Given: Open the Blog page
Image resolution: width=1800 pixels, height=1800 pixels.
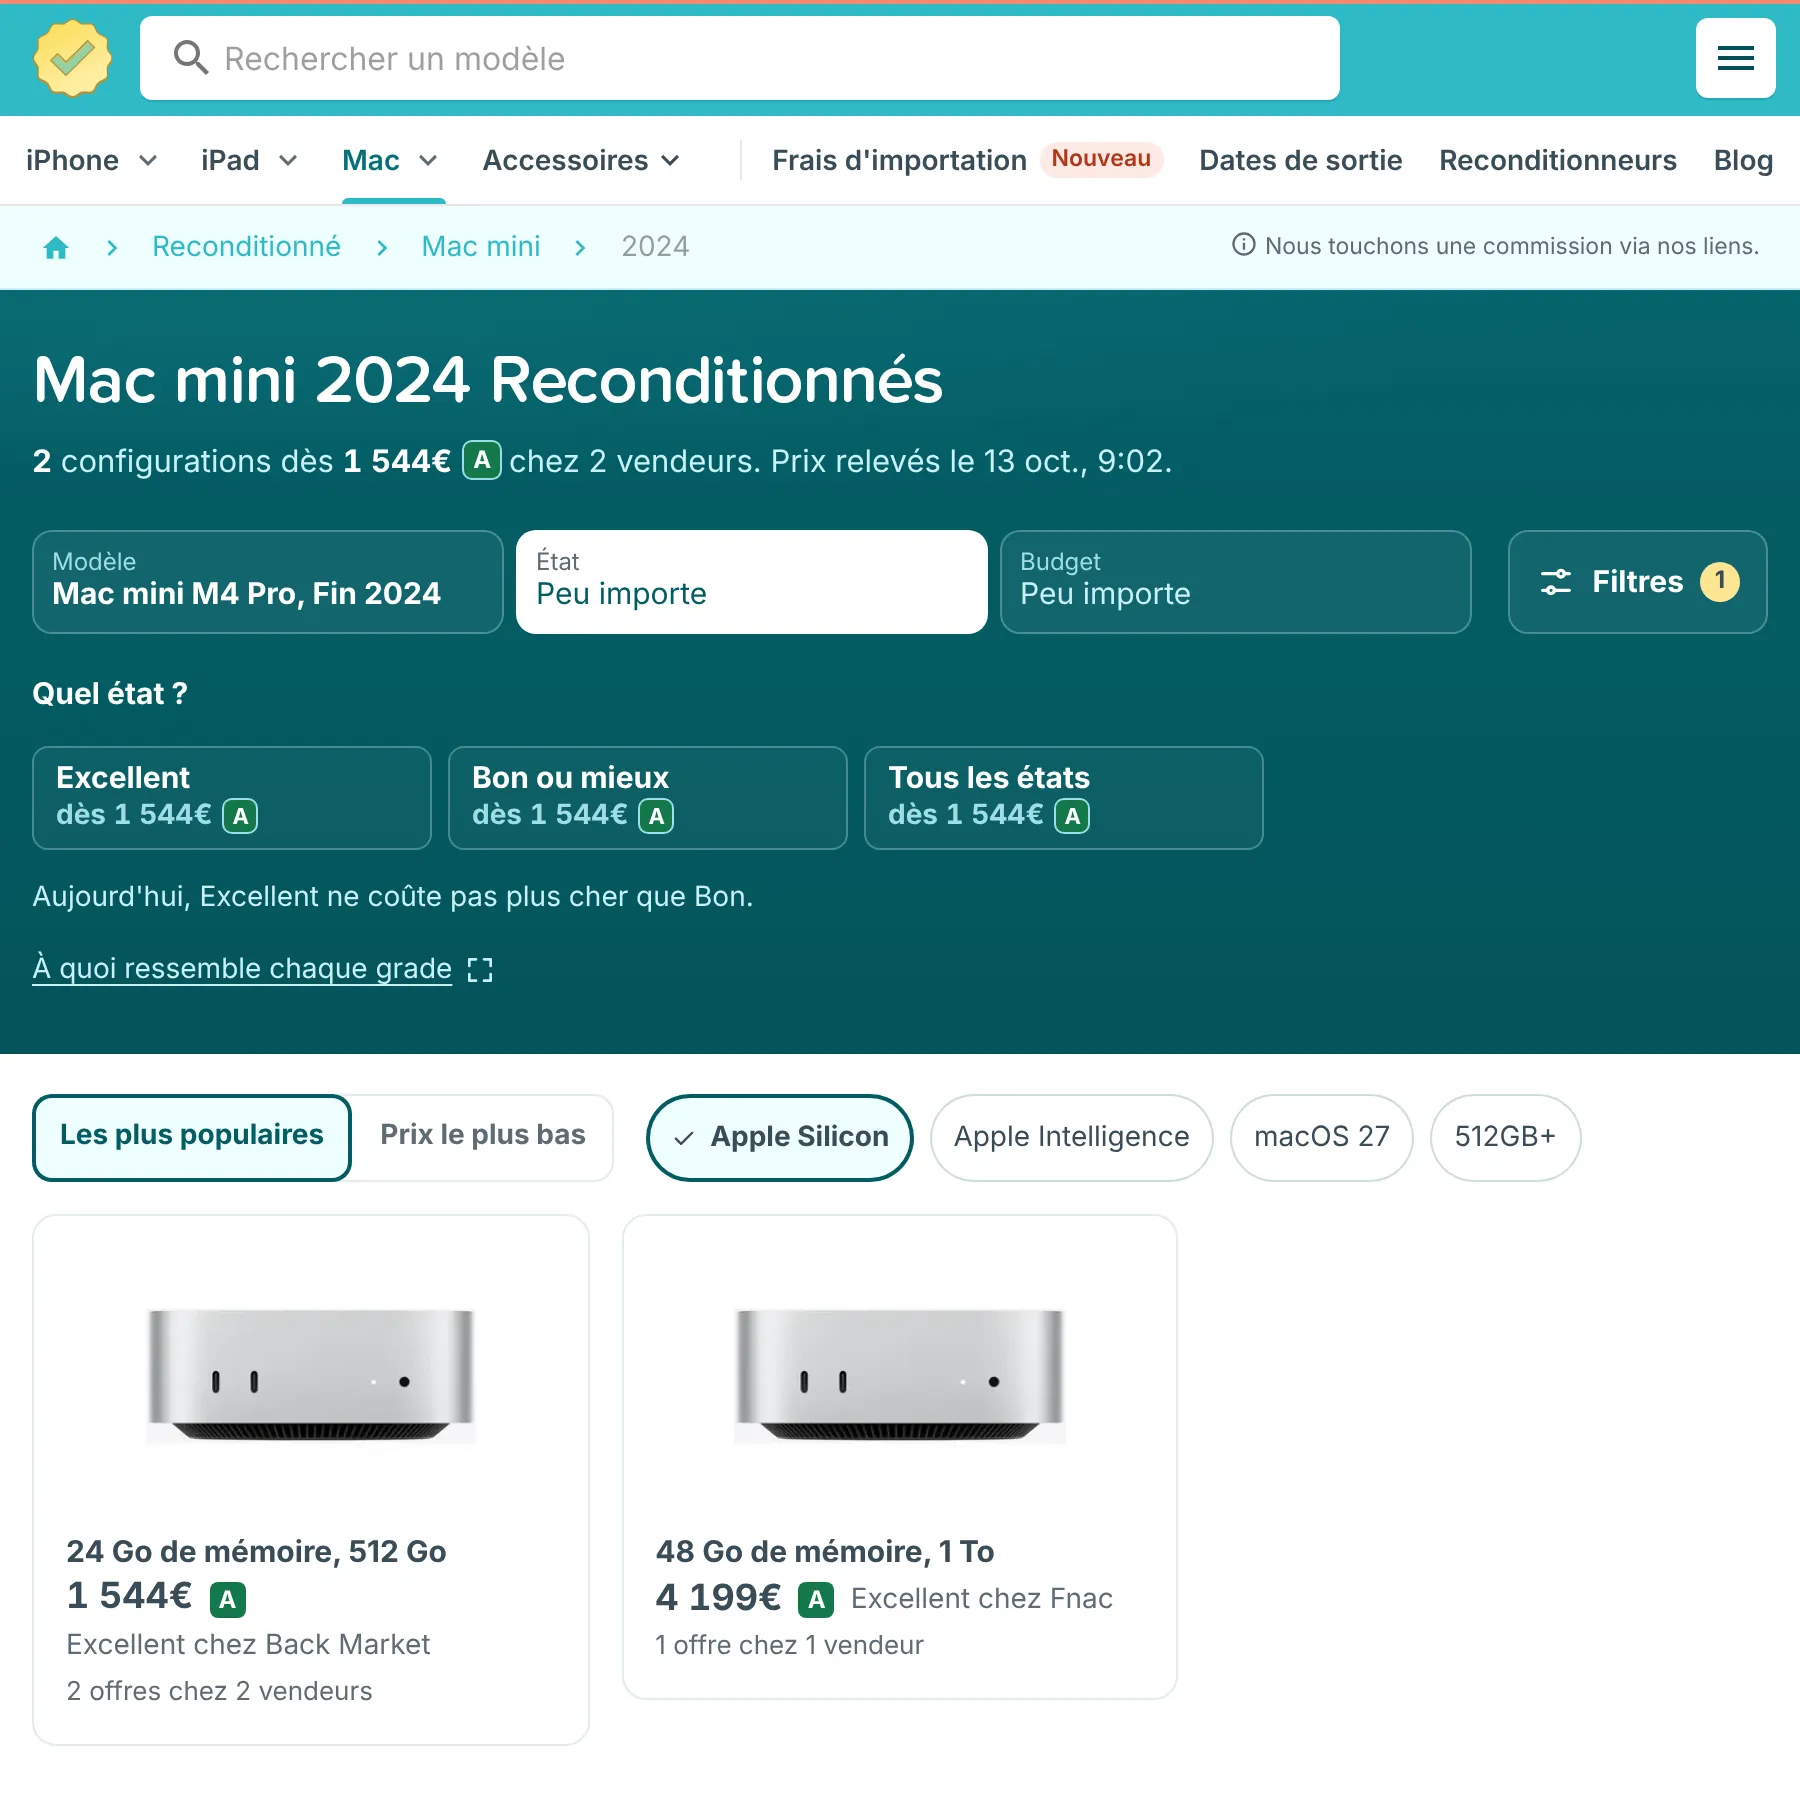Looking at the screenshot, I should pyautogui.click(x=1743, y=160).
